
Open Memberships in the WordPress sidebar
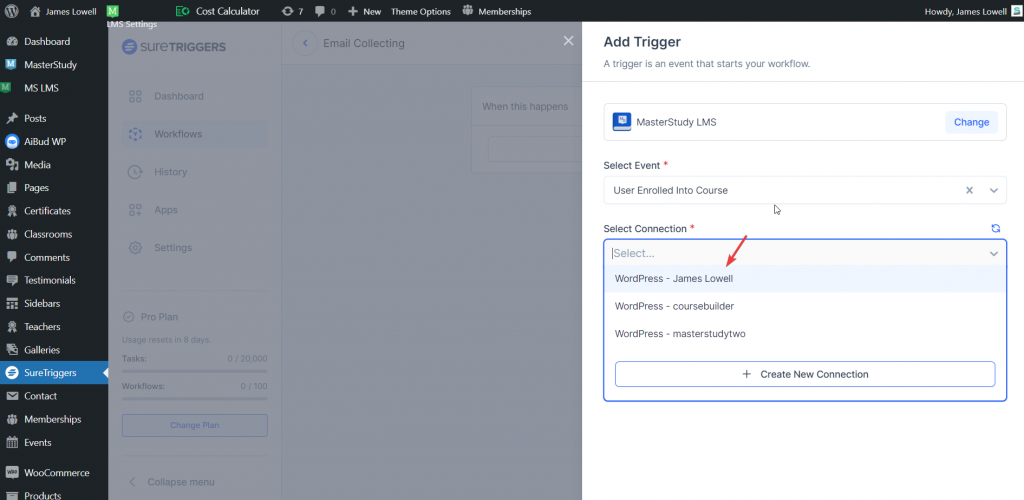click(x=54, y=419)
